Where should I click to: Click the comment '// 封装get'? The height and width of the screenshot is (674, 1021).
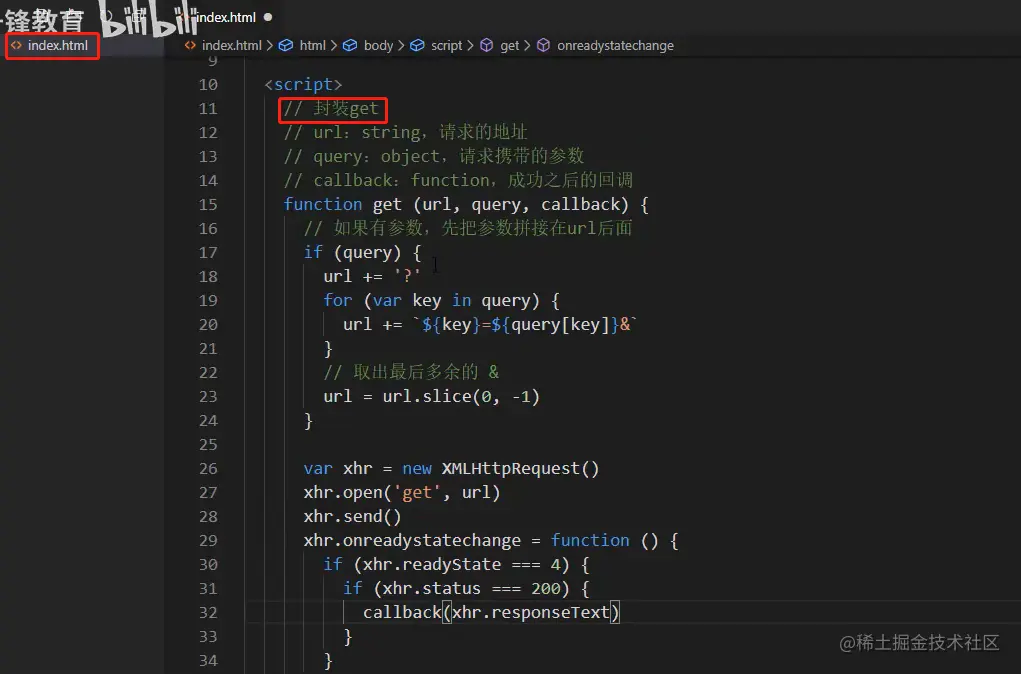(331, 109)
